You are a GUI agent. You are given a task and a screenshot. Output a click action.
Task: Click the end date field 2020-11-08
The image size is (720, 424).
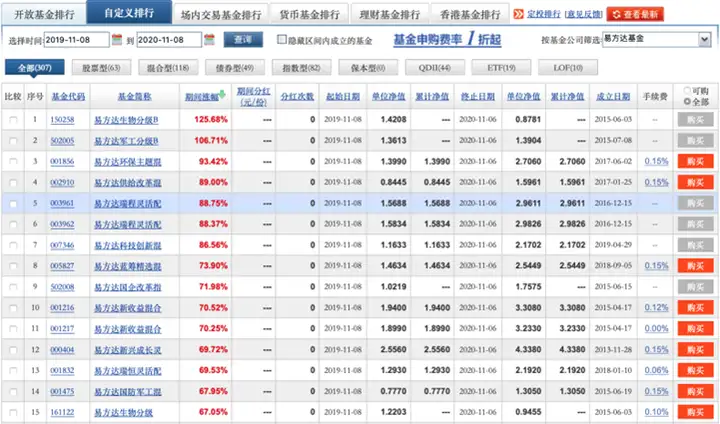point(169,40)
